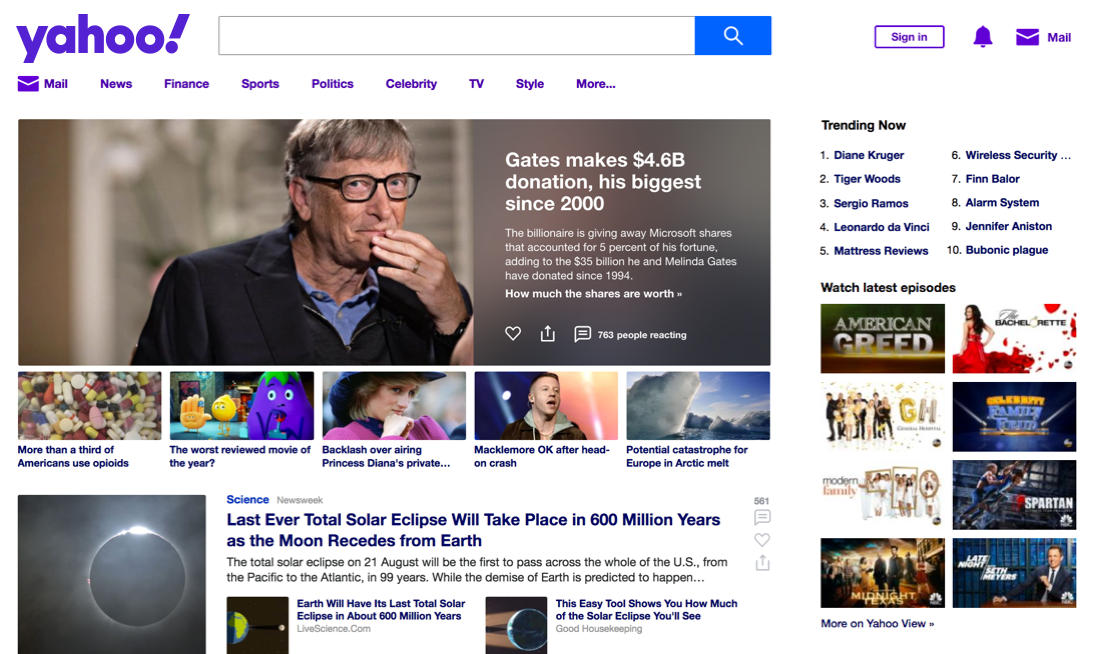Select trending topic Jennifer Aniston
The width and height of the screenshot is (1094, 654).
pos(1008,226)
